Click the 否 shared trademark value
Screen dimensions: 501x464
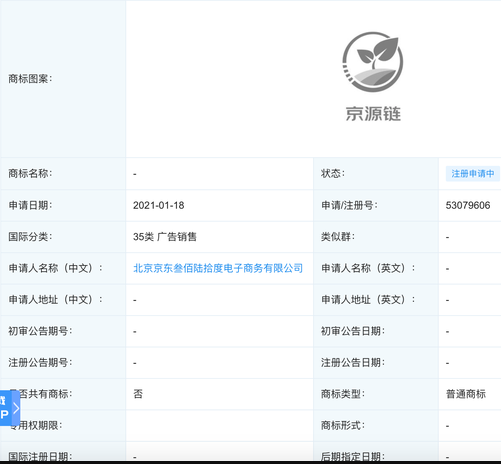click(x=138, y=394)
